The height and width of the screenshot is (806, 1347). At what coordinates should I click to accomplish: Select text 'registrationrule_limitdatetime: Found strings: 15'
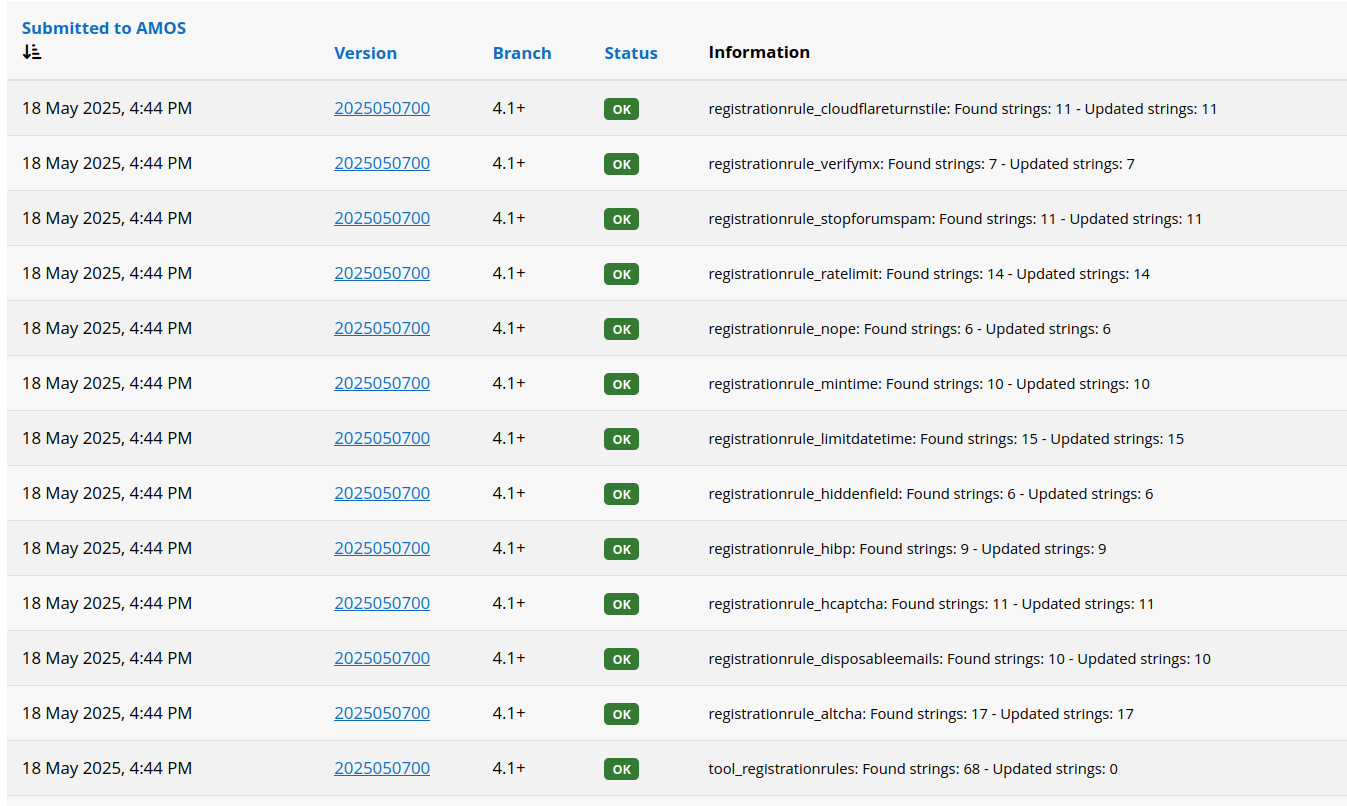pyautogui.click(x=873, y=439)
